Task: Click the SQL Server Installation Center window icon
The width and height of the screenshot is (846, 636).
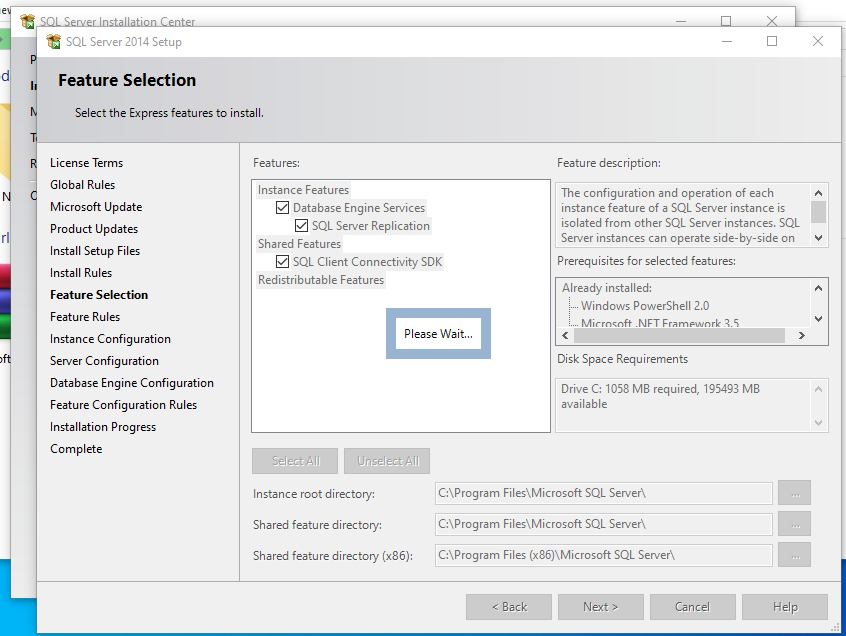Action: [x=27, y=21]
